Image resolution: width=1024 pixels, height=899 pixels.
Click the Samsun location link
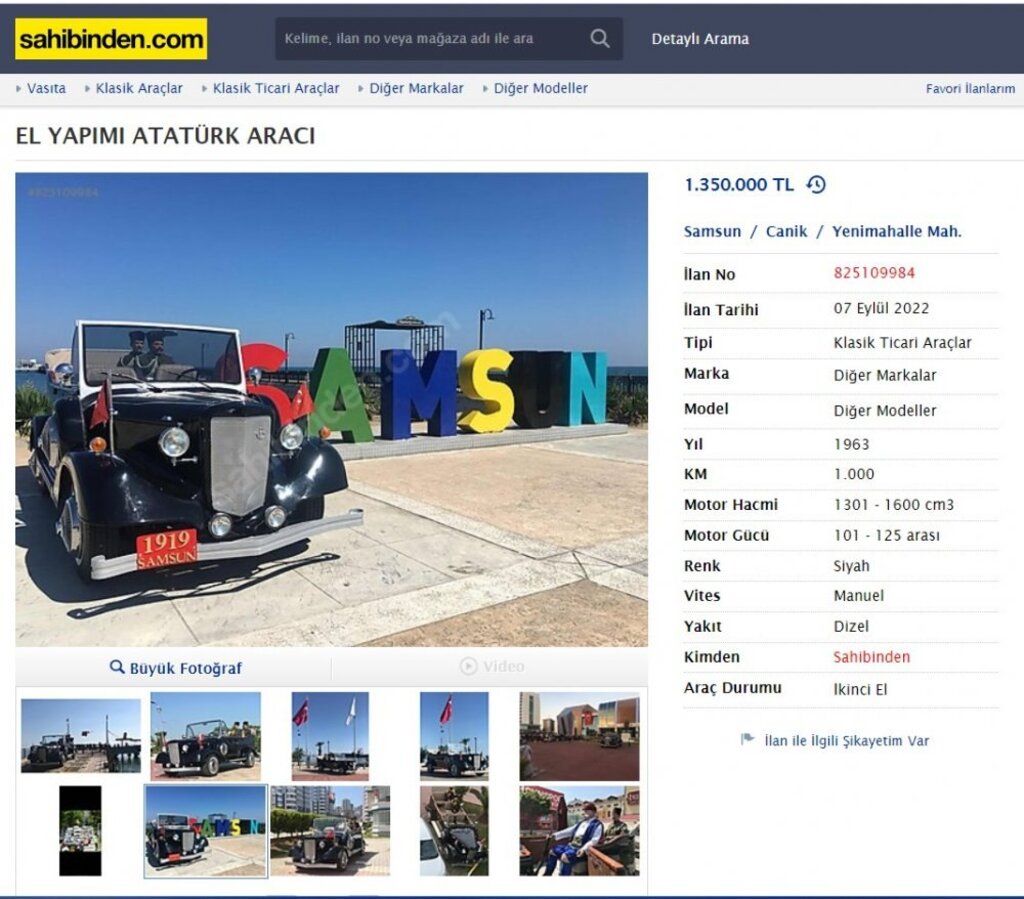click(712, 231)
